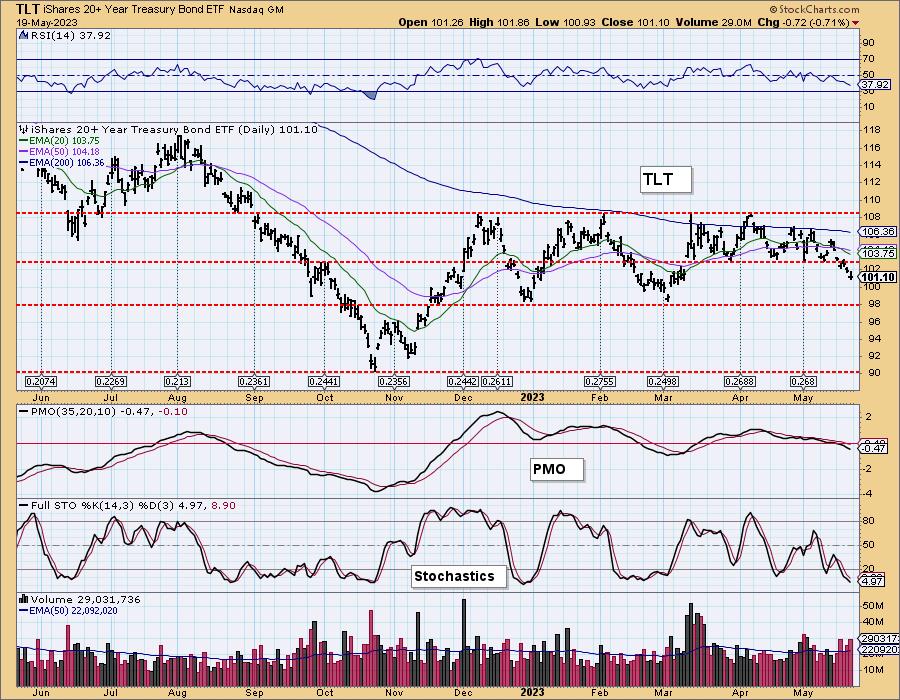Click the 0.2361 label near Sep
The height and width of the screenshot is (700, 900).
point(254,382)
